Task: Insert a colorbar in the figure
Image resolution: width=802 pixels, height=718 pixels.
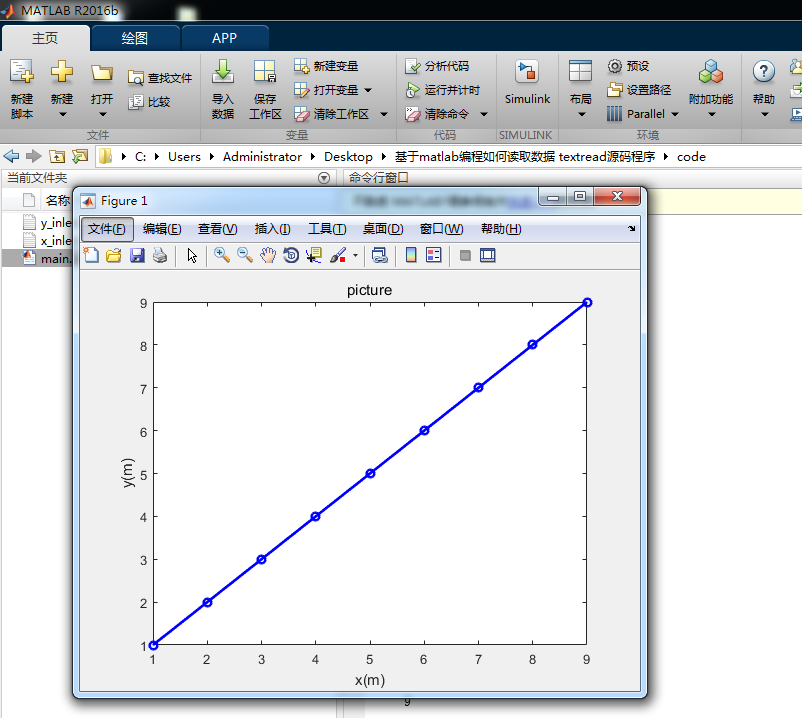Action: [x=411, y=255]
